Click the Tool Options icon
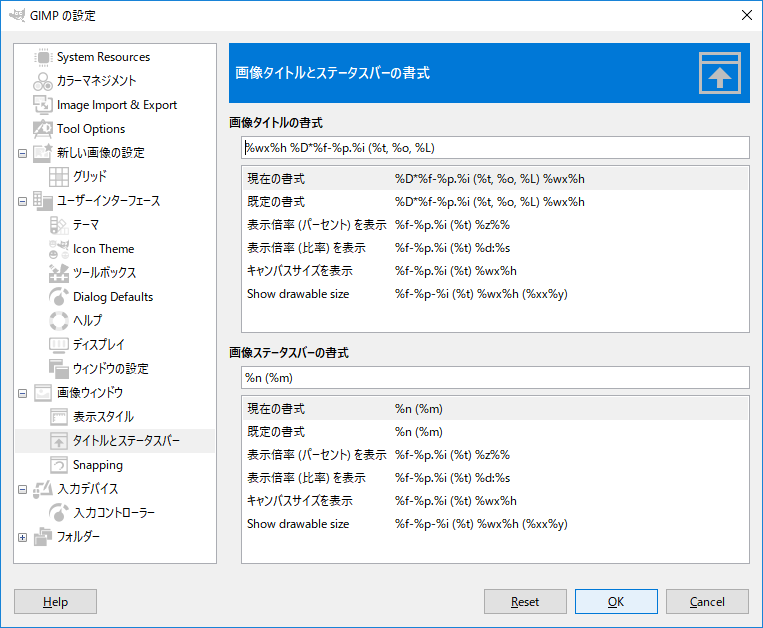Viewport: 763px width, 628px height. click(43, 129)
